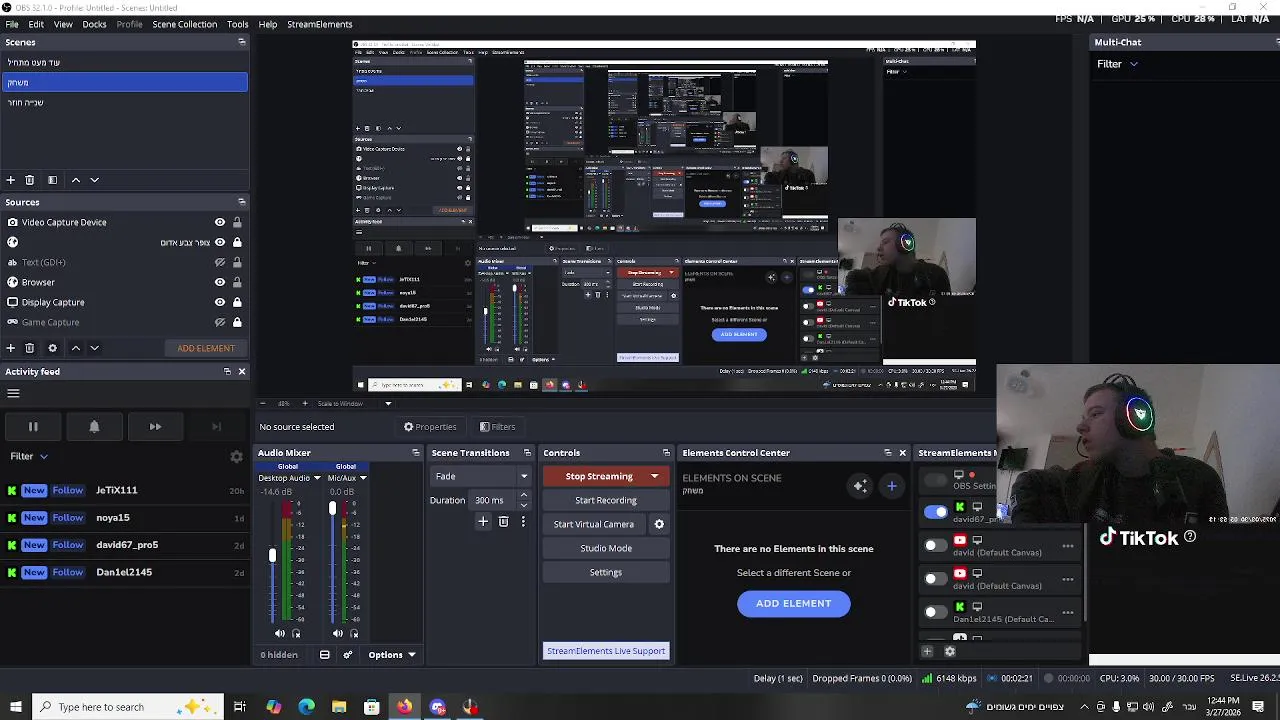Show the hidden Text (GDI+) source
This screenshot has height=720, width=1280.
coord(220,262)
